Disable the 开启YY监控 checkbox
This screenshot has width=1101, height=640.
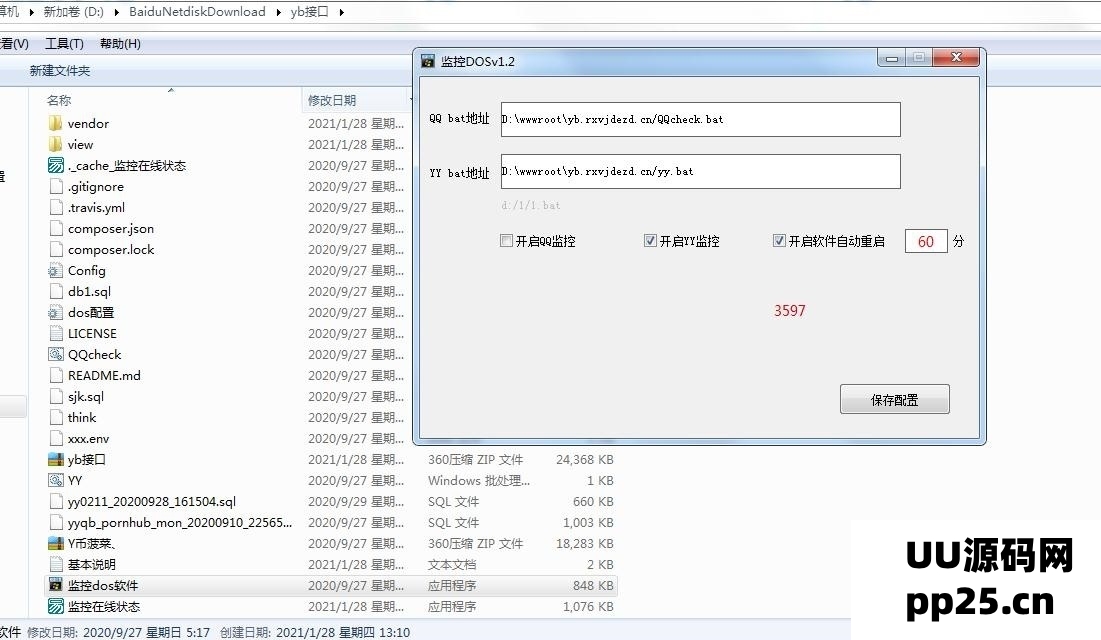click(x=651, y=241)
